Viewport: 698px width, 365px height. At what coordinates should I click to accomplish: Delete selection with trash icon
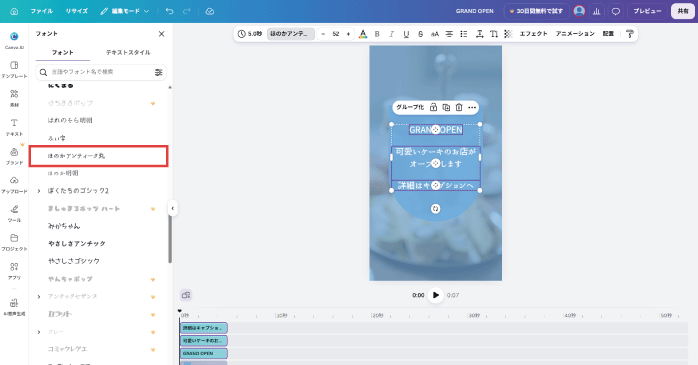click(459, 107)
